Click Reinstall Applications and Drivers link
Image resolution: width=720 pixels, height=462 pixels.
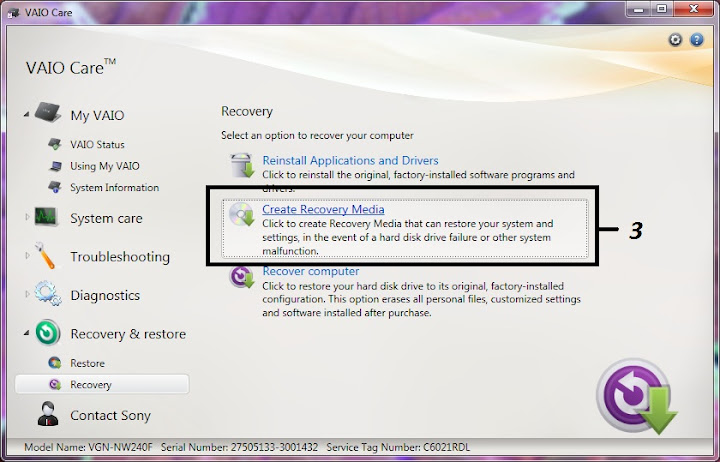click(x=350, y=160)
